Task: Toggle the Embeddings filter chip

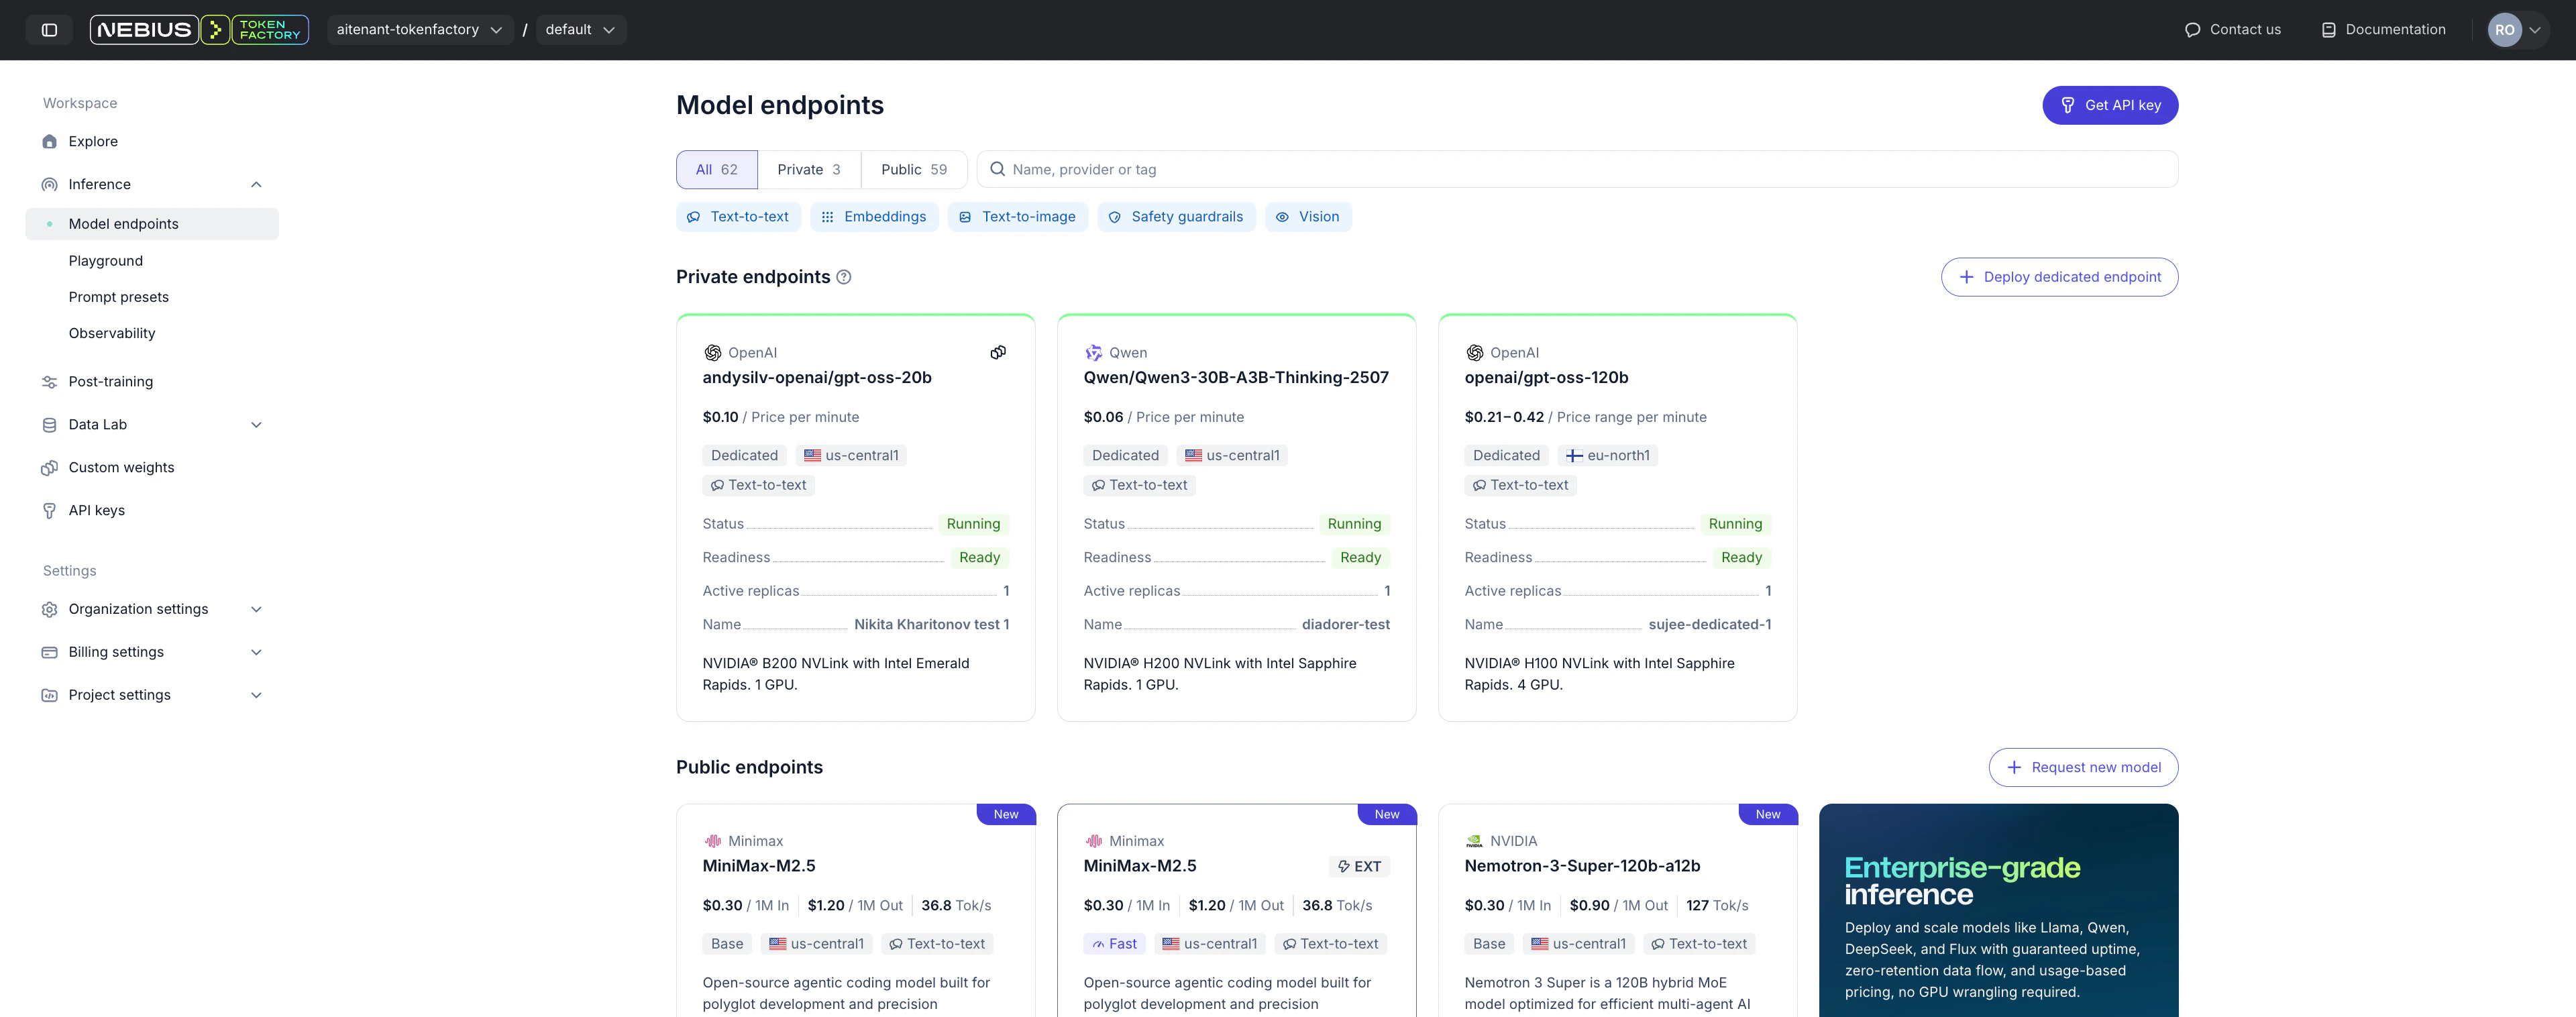Action: click(874, 217)
